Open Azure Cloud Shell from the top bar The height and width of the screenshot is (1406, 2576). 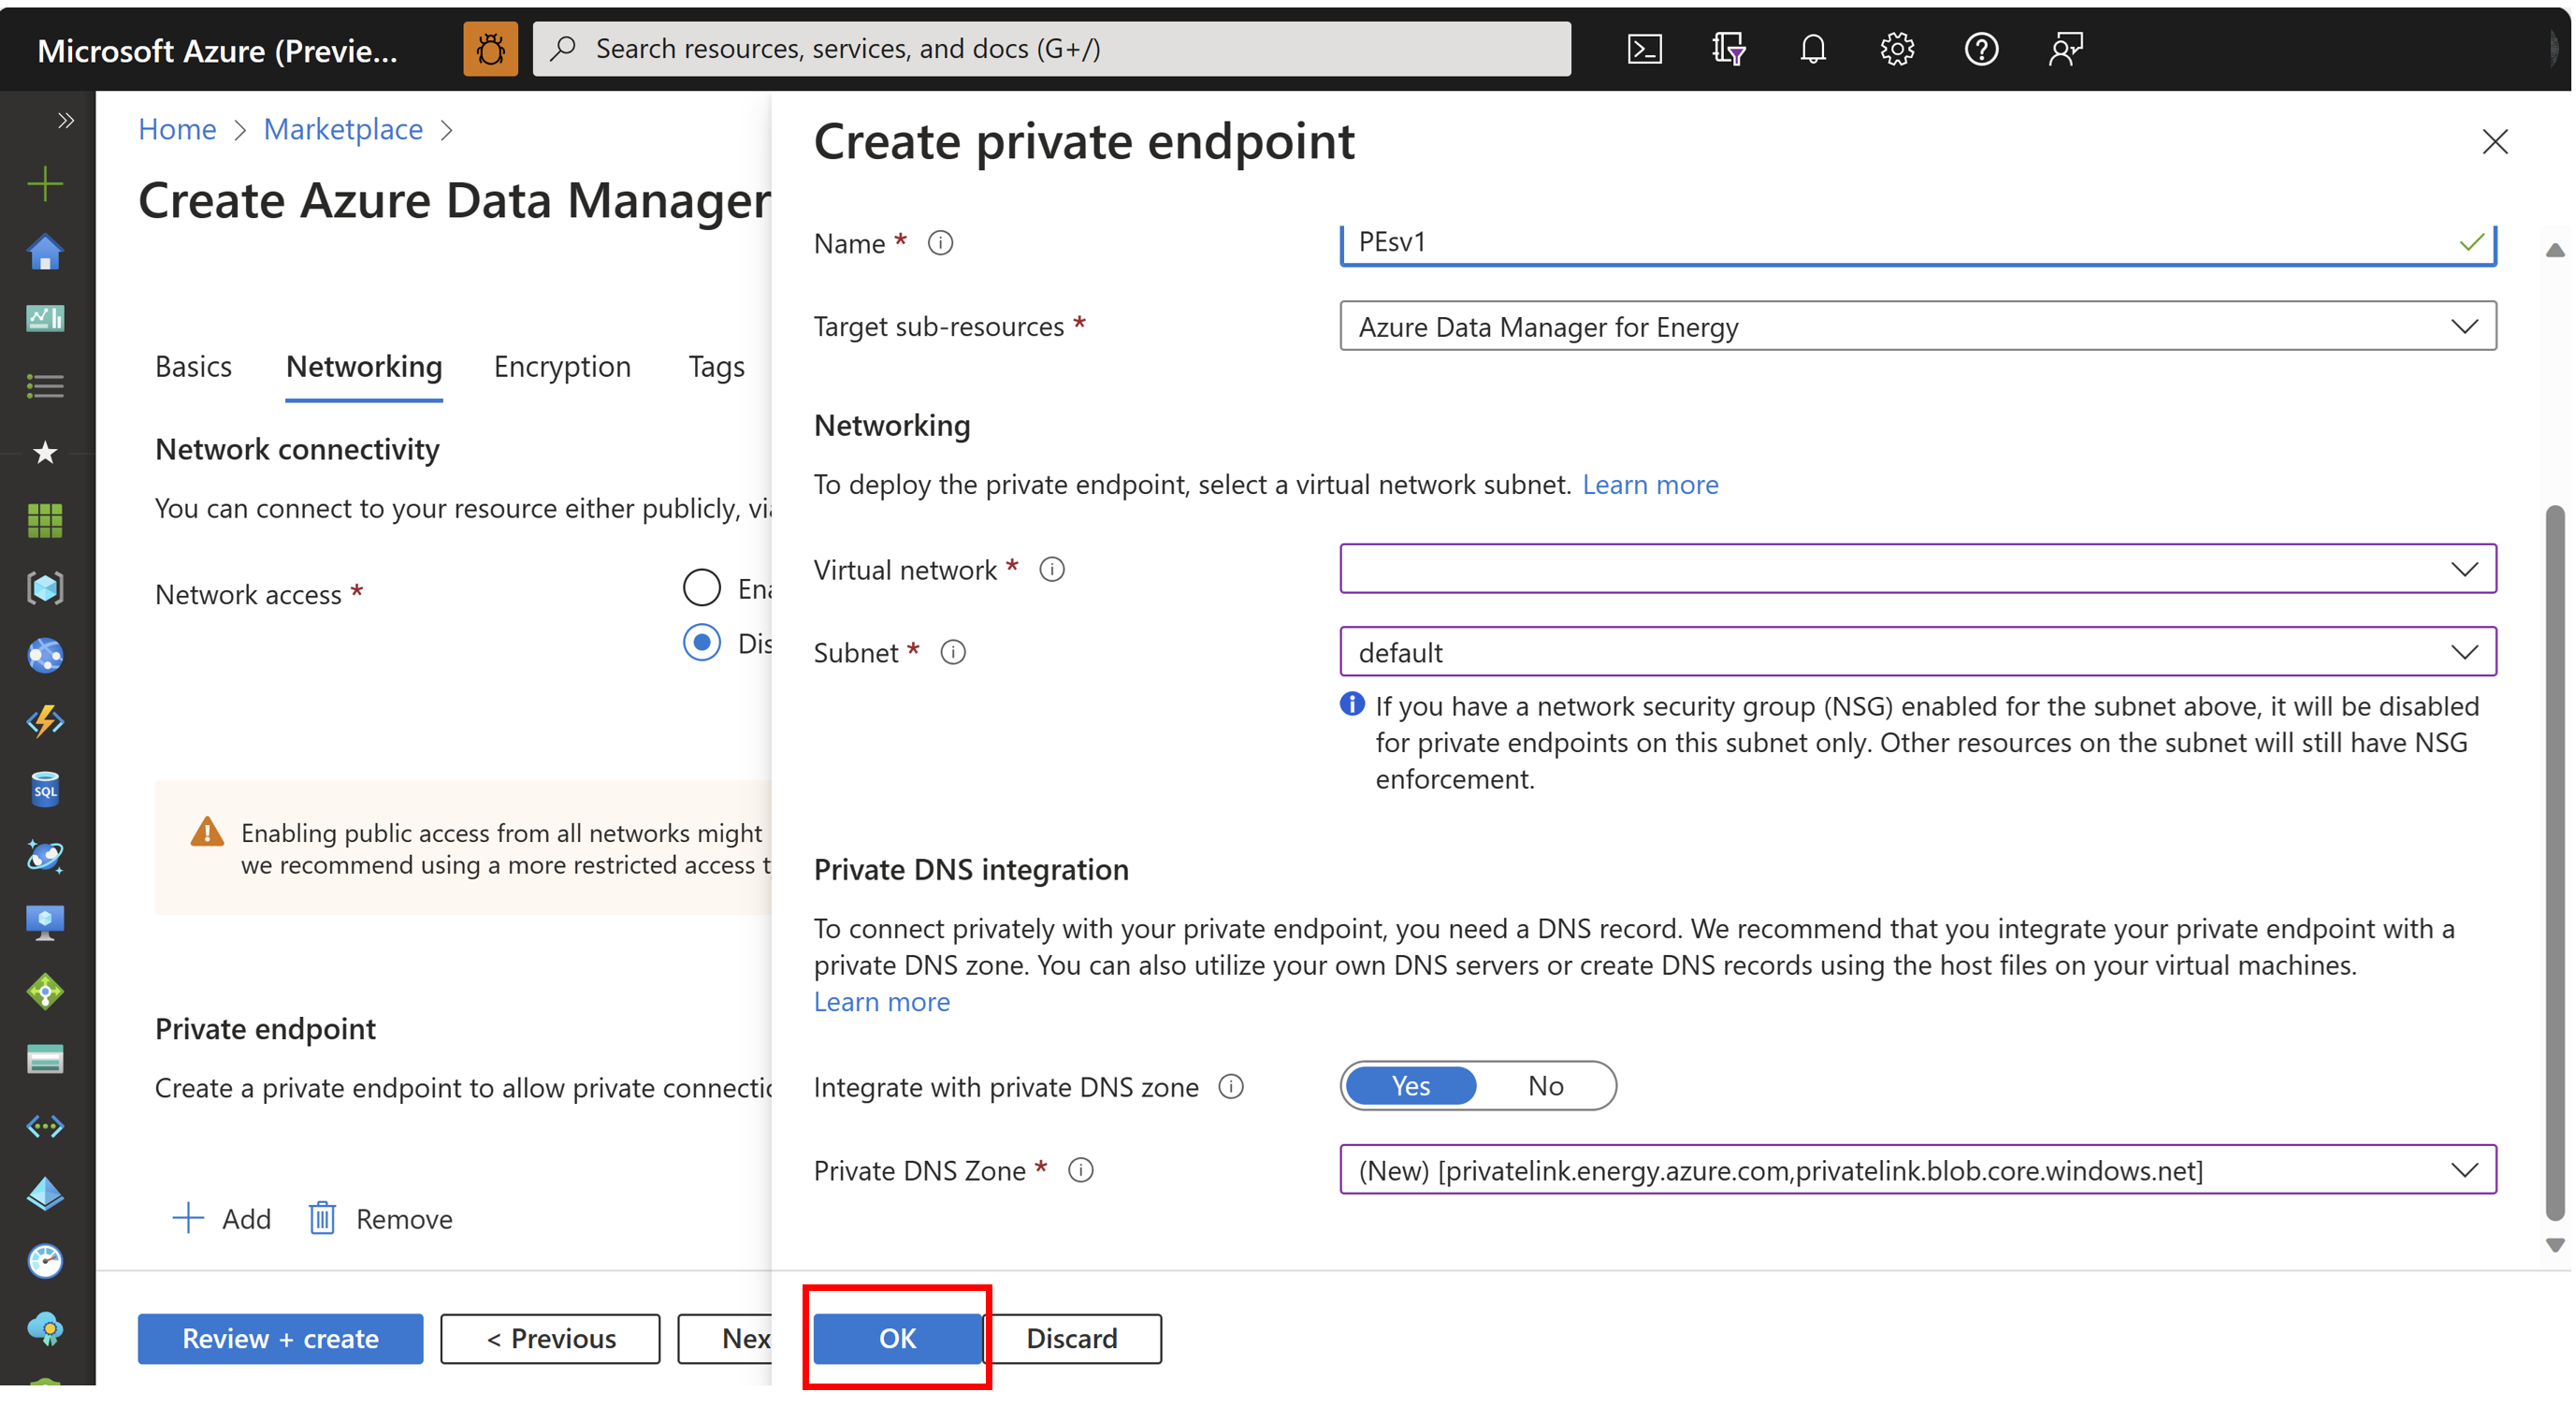tap(1644, 48)
